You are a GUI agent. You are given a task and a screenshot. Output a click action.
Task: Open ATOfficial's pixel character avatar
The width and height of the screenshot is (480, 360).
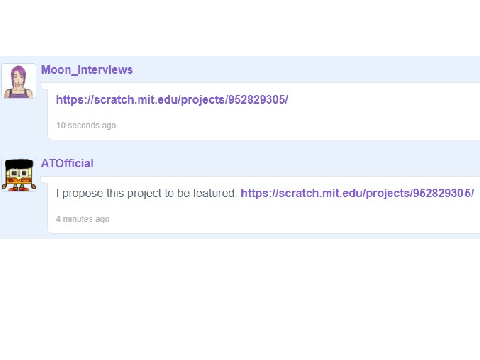[19, 175]
